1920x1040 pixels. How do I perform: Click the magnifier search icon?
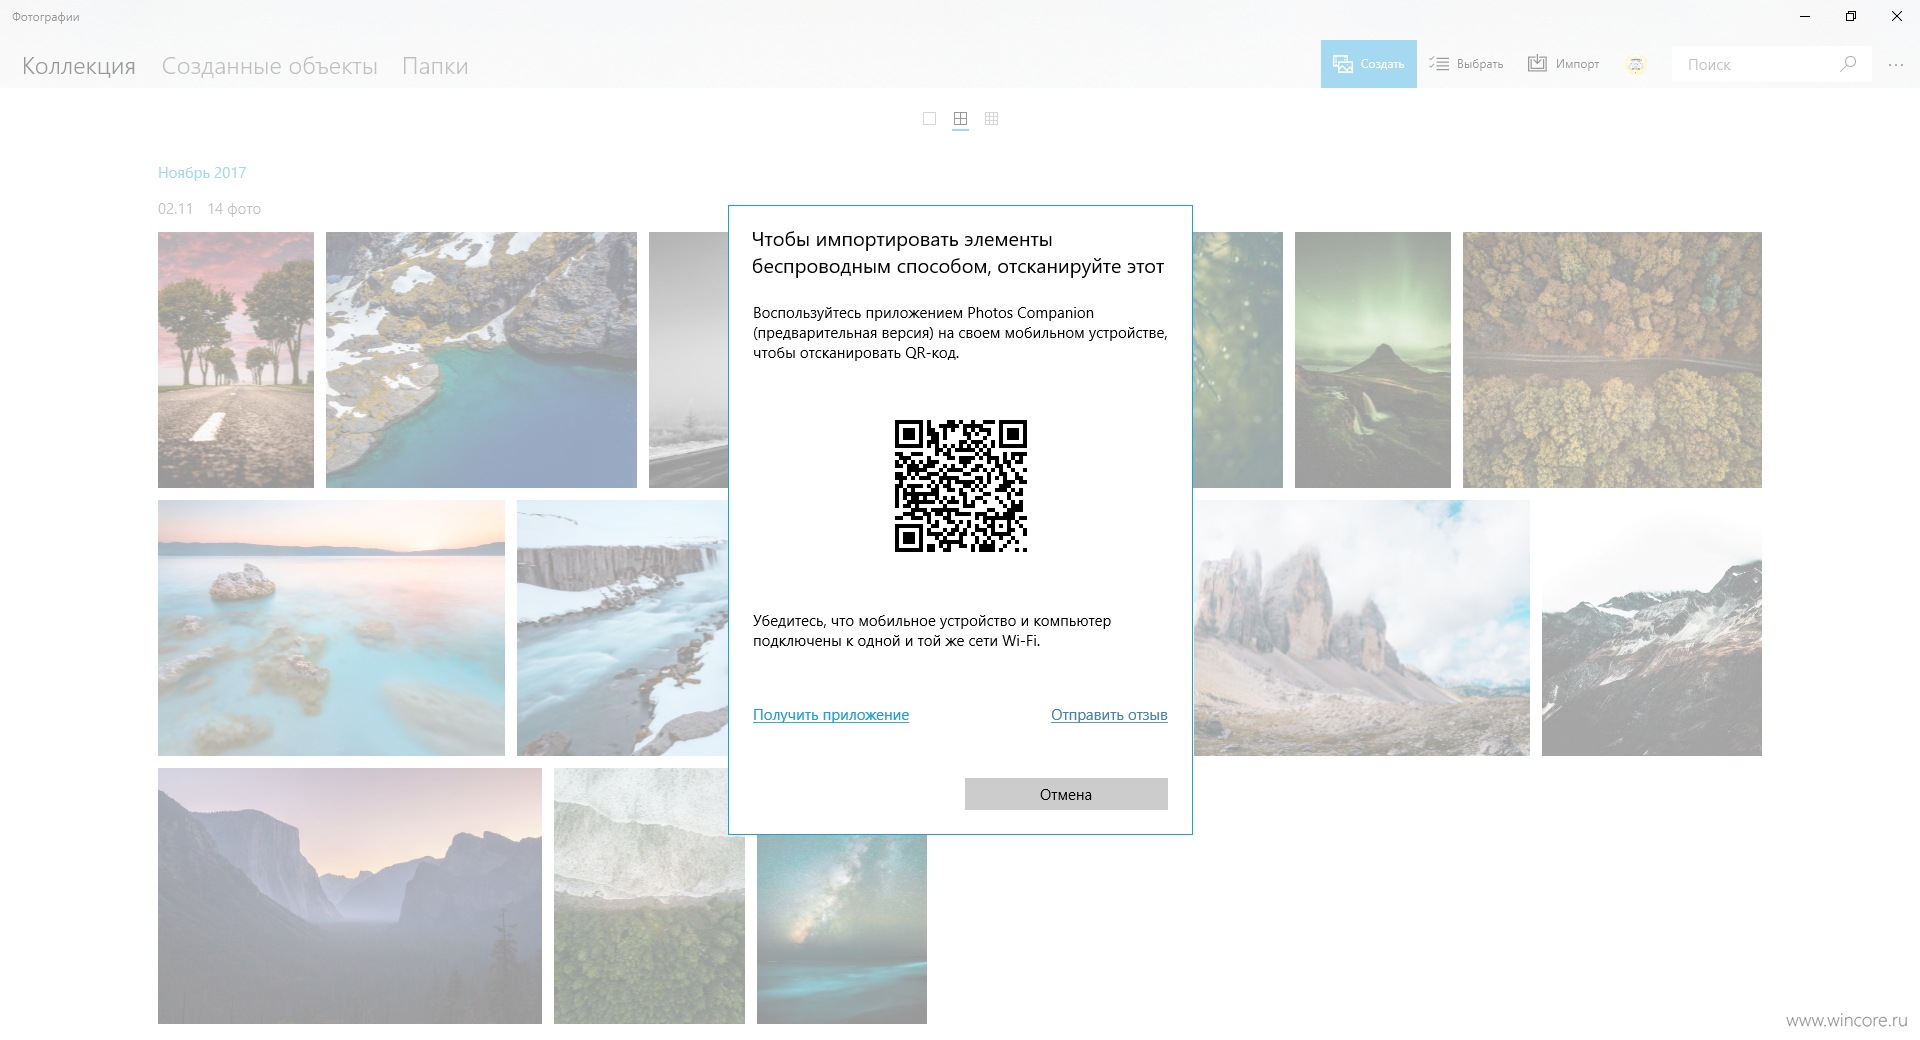coord(1848,64)
